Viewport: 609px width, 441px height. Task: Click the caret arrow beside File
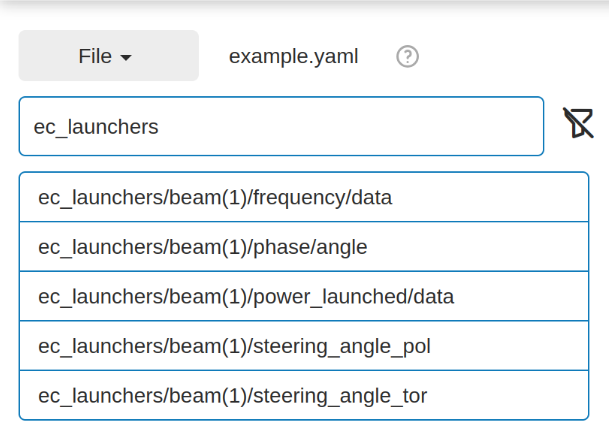click(126, 58)
